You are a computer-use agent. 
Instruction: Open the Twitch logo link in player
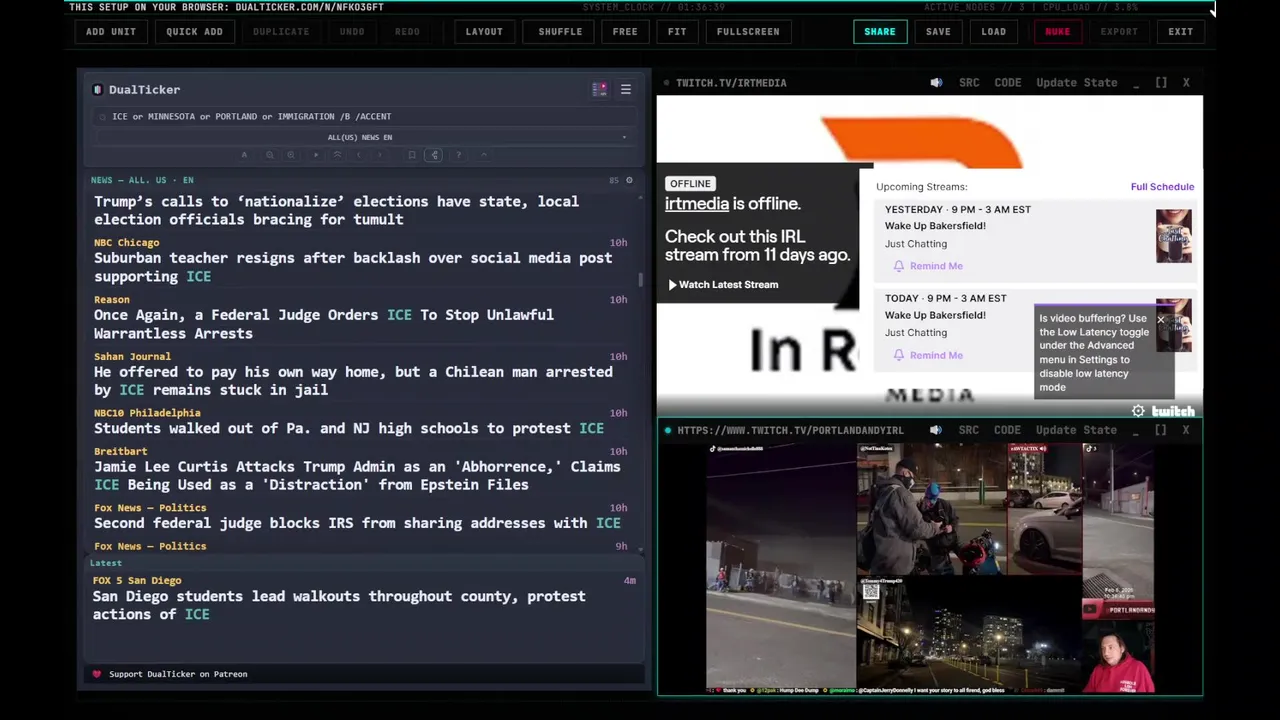tap(1173, 411)
